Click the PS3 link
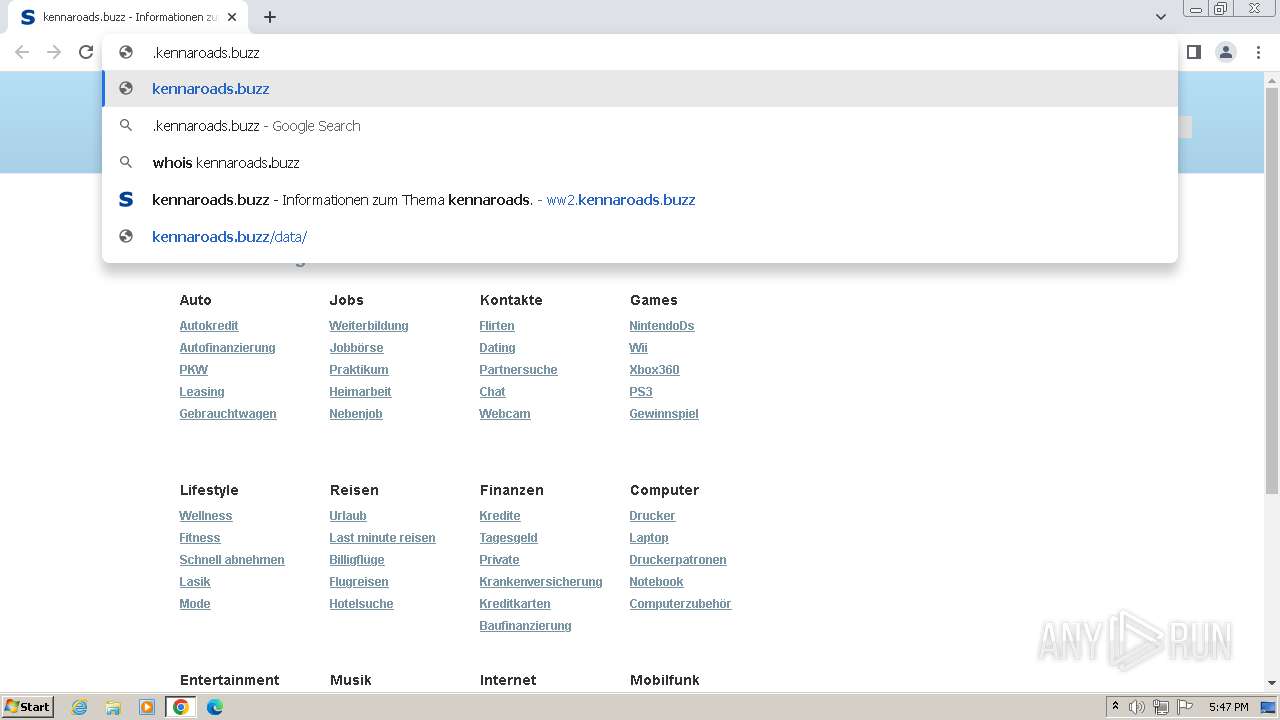The image size is (1280, 720). pos(640,392)
